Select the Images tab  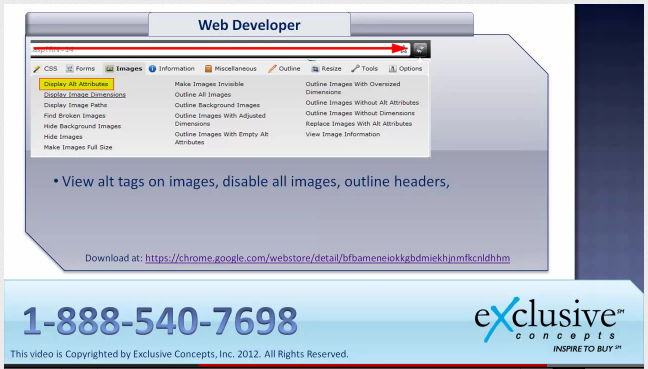124,69
